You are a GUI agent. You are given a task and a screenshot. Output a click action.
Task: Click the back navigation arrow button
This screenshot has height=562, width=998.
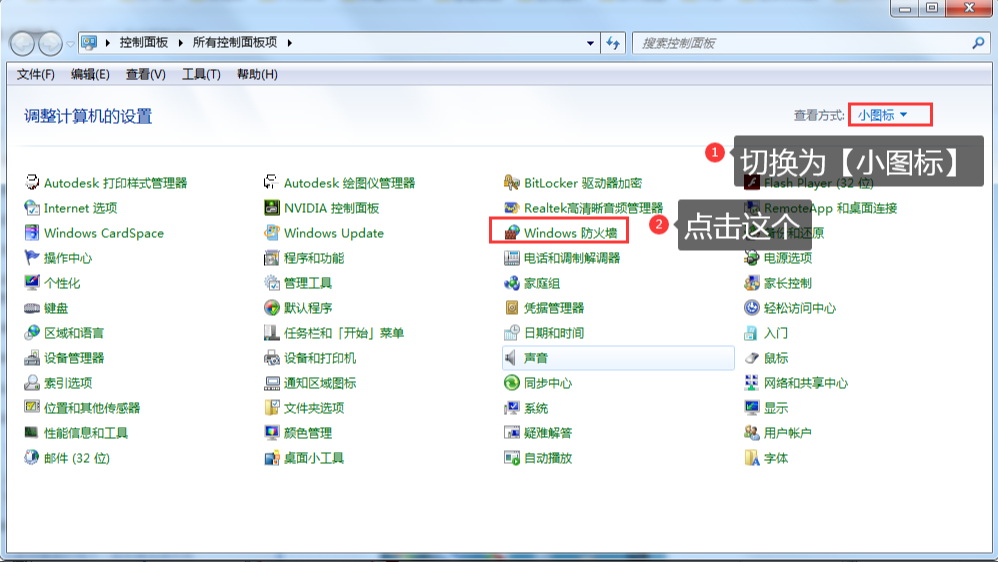tap(22, 44)
